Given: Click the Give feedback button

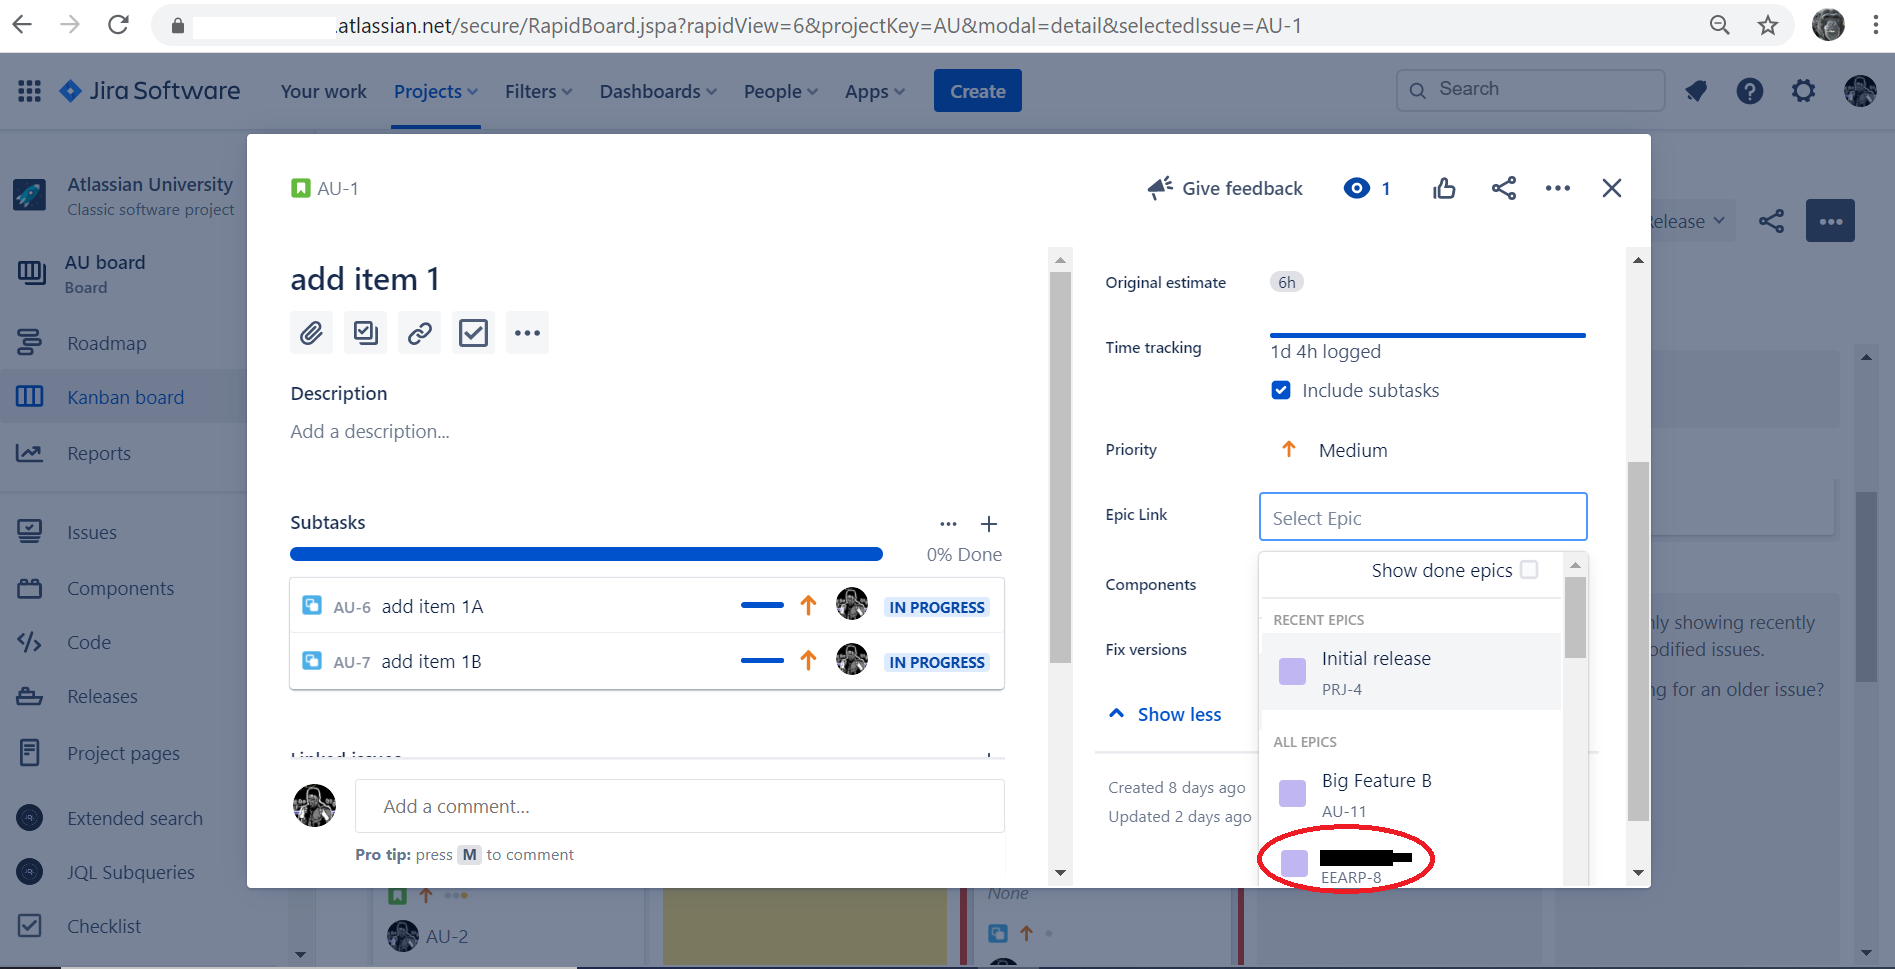Looking at the screenshot, I should click(1226, 188).
